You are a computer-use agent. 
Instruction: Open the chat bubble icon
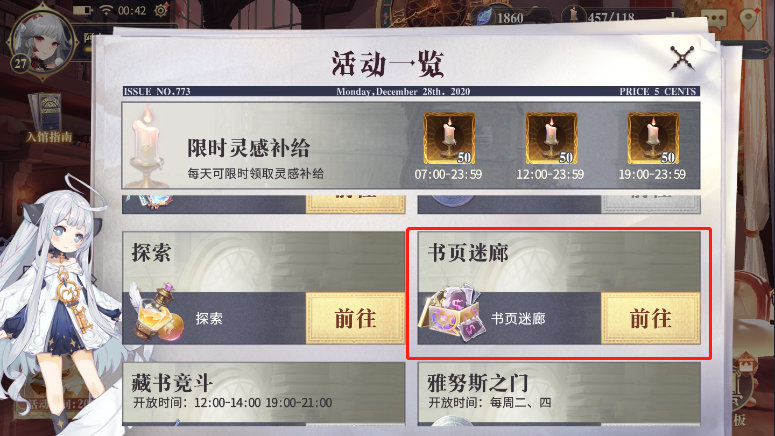(x=715, y=19)
